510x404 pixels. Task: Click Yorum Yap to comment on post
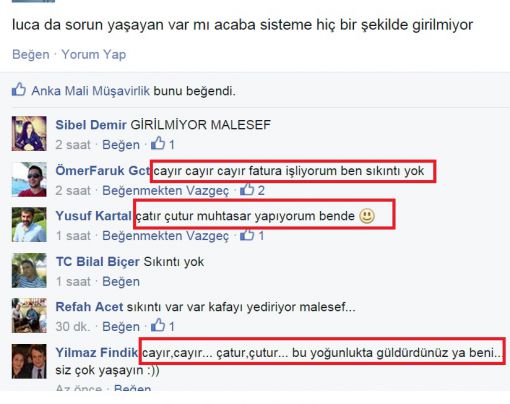(94, 54)
